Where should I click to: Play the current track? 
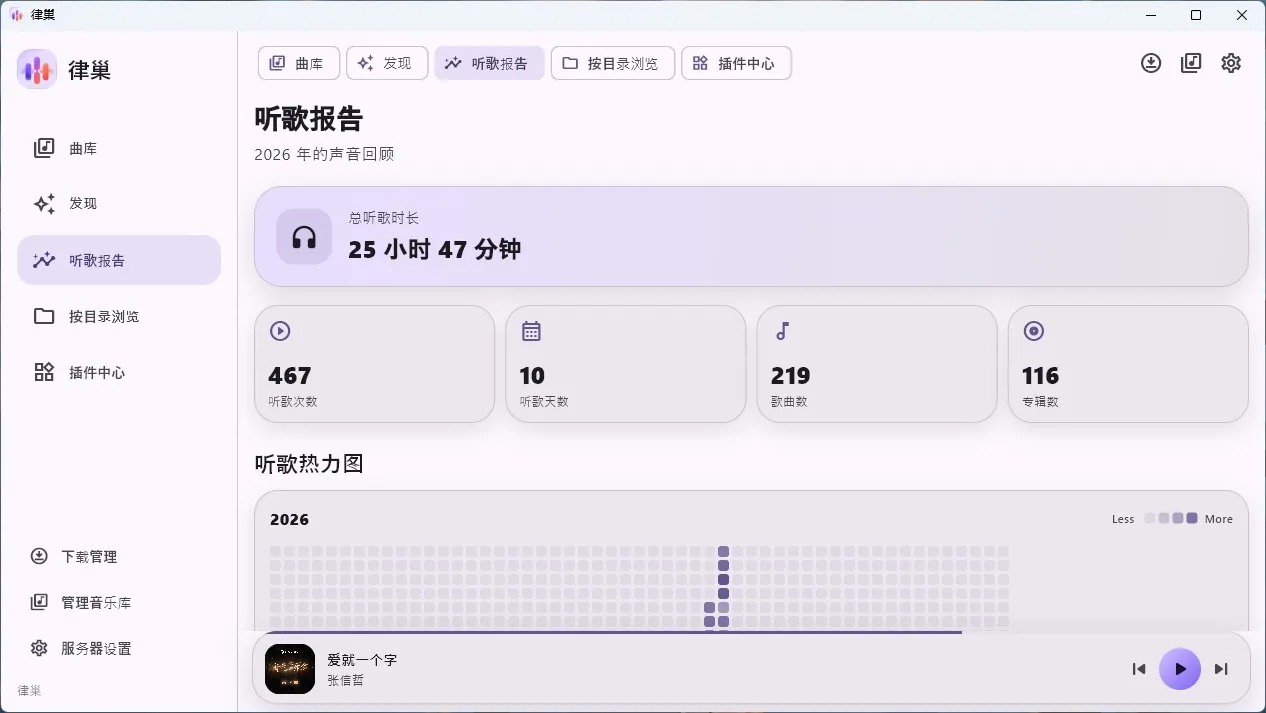tap(1180, 669)
